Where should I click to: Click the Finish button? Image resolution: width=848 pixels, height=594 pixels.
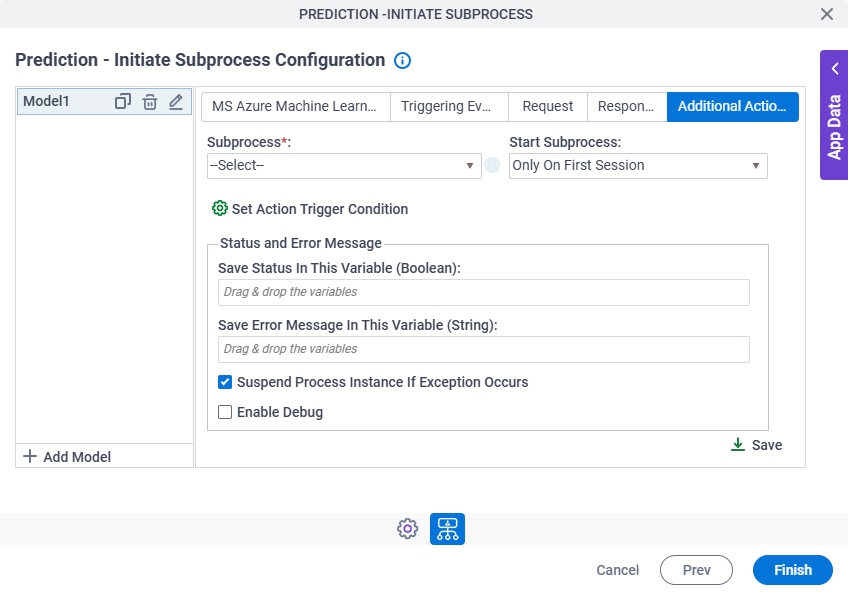pos(793,570)
